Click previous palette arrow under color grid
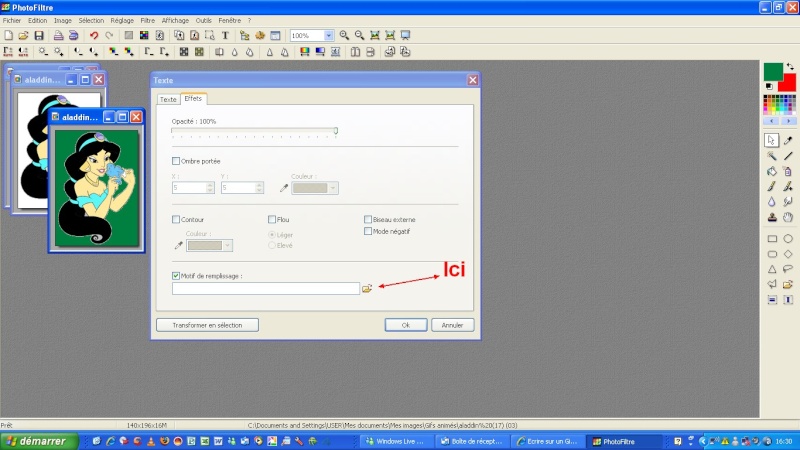The height and width of the screenshot is (450, 800). click(x=771, y=121)
